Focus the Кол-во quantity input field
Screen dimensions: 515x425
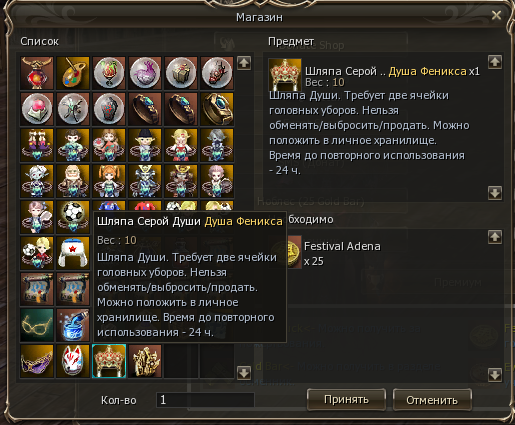click(x=205, y=400)
